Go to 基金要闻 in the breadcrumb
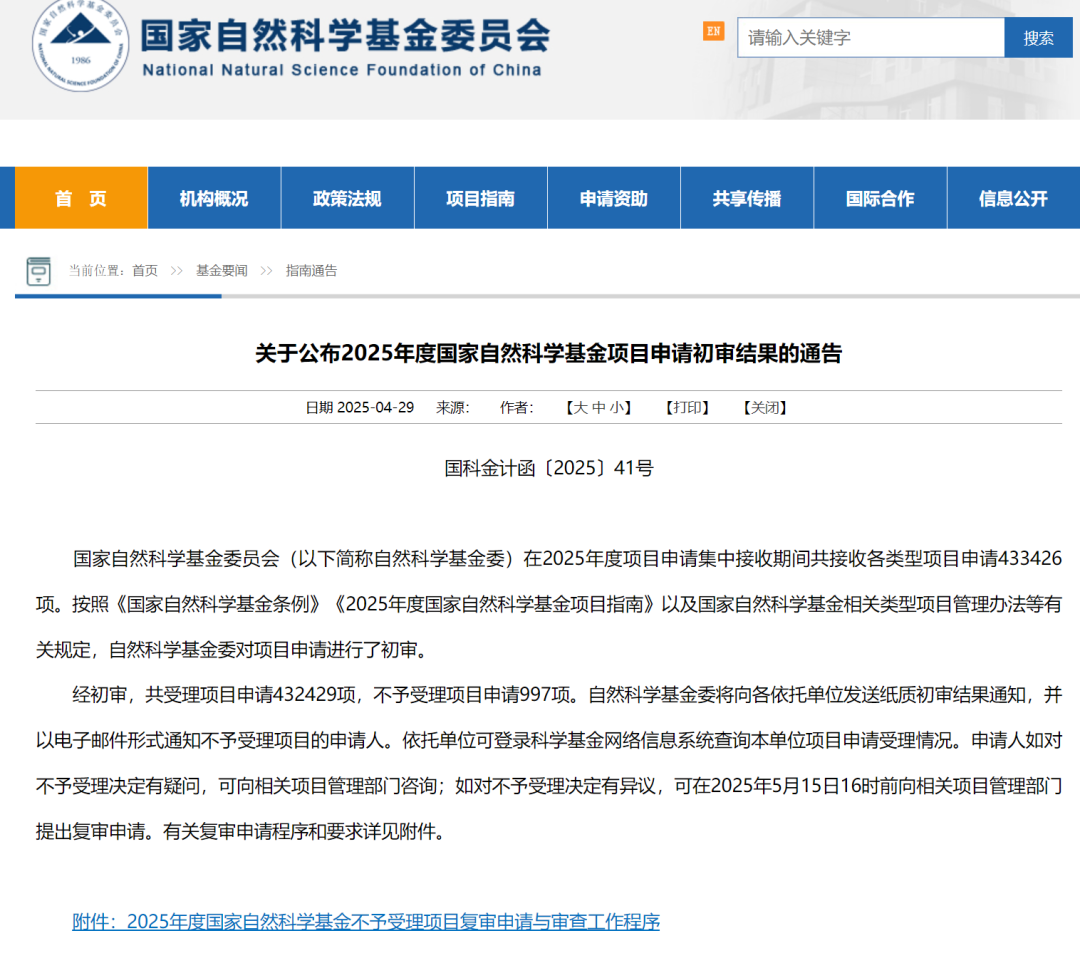This screenshot has width=1080, height=973. point(221,271)
